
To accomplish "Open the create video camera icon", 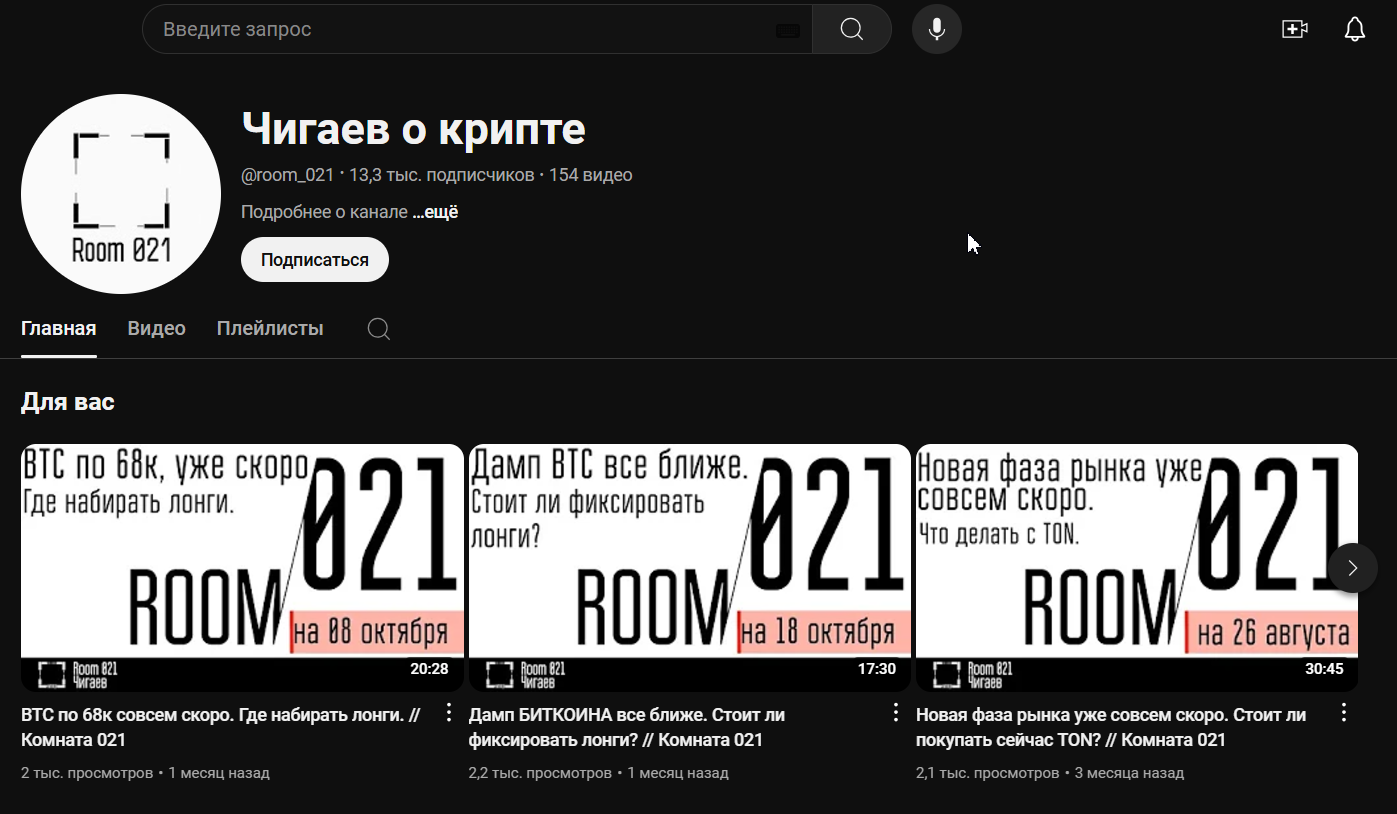I will tap(1295, 29).
